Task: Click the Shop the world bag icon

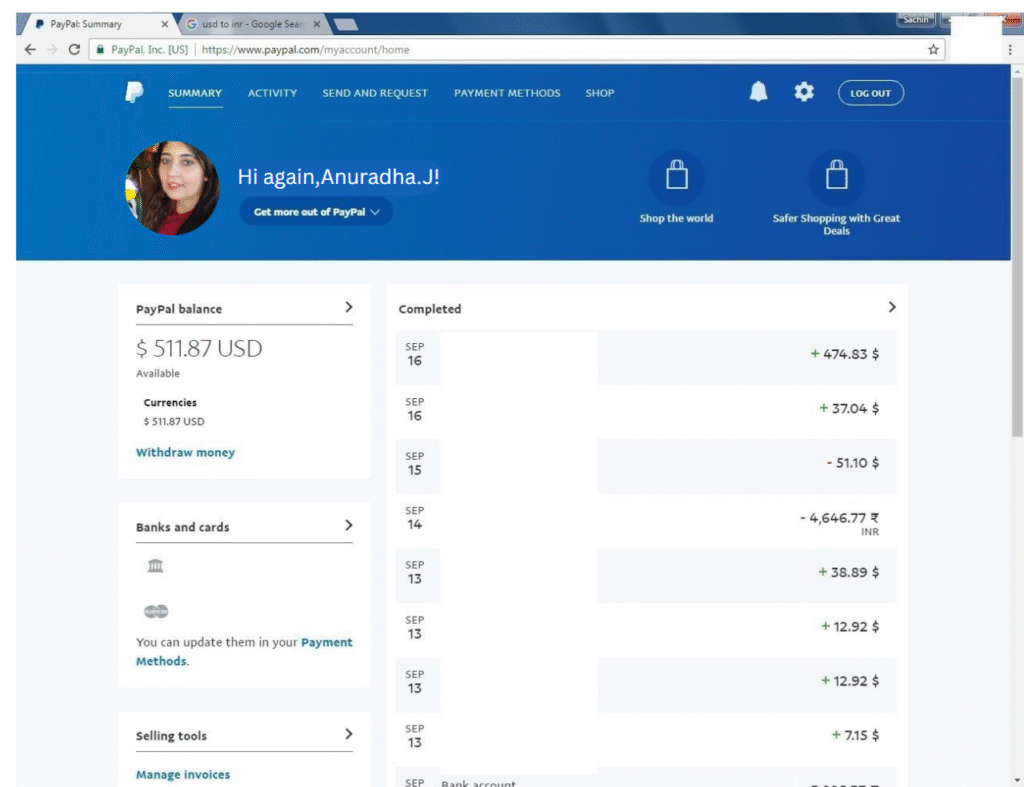Action: [677, 178]
